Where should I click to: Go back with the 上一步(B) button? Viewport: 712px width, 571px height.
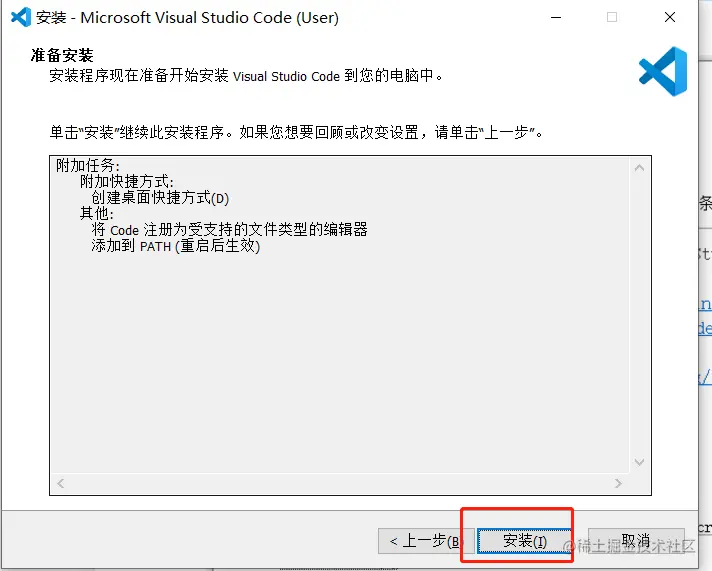tap(425, 541)
